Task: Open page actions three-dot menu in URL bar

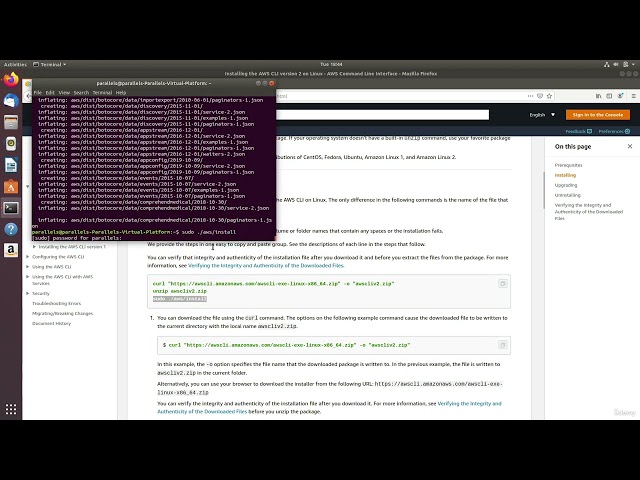Action: coord(530,96)
